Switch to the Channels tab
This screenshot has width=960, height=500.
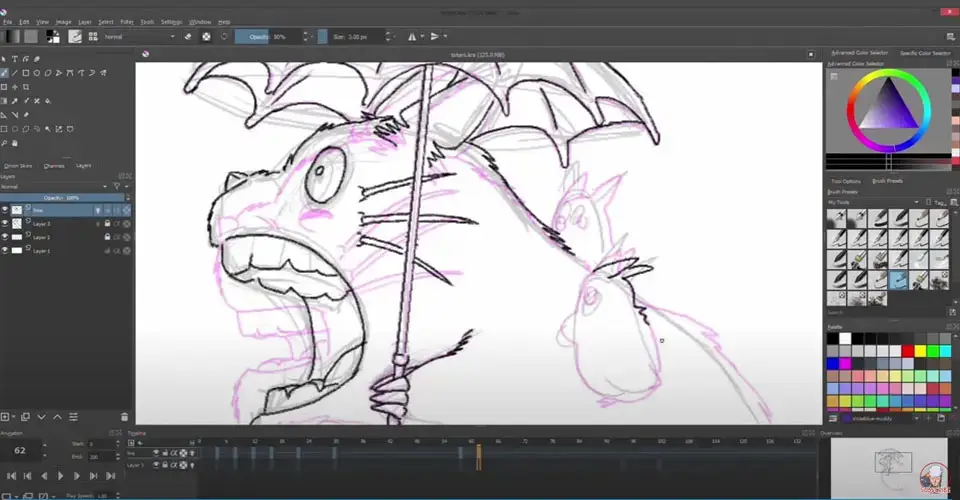(x=54, y=166)
